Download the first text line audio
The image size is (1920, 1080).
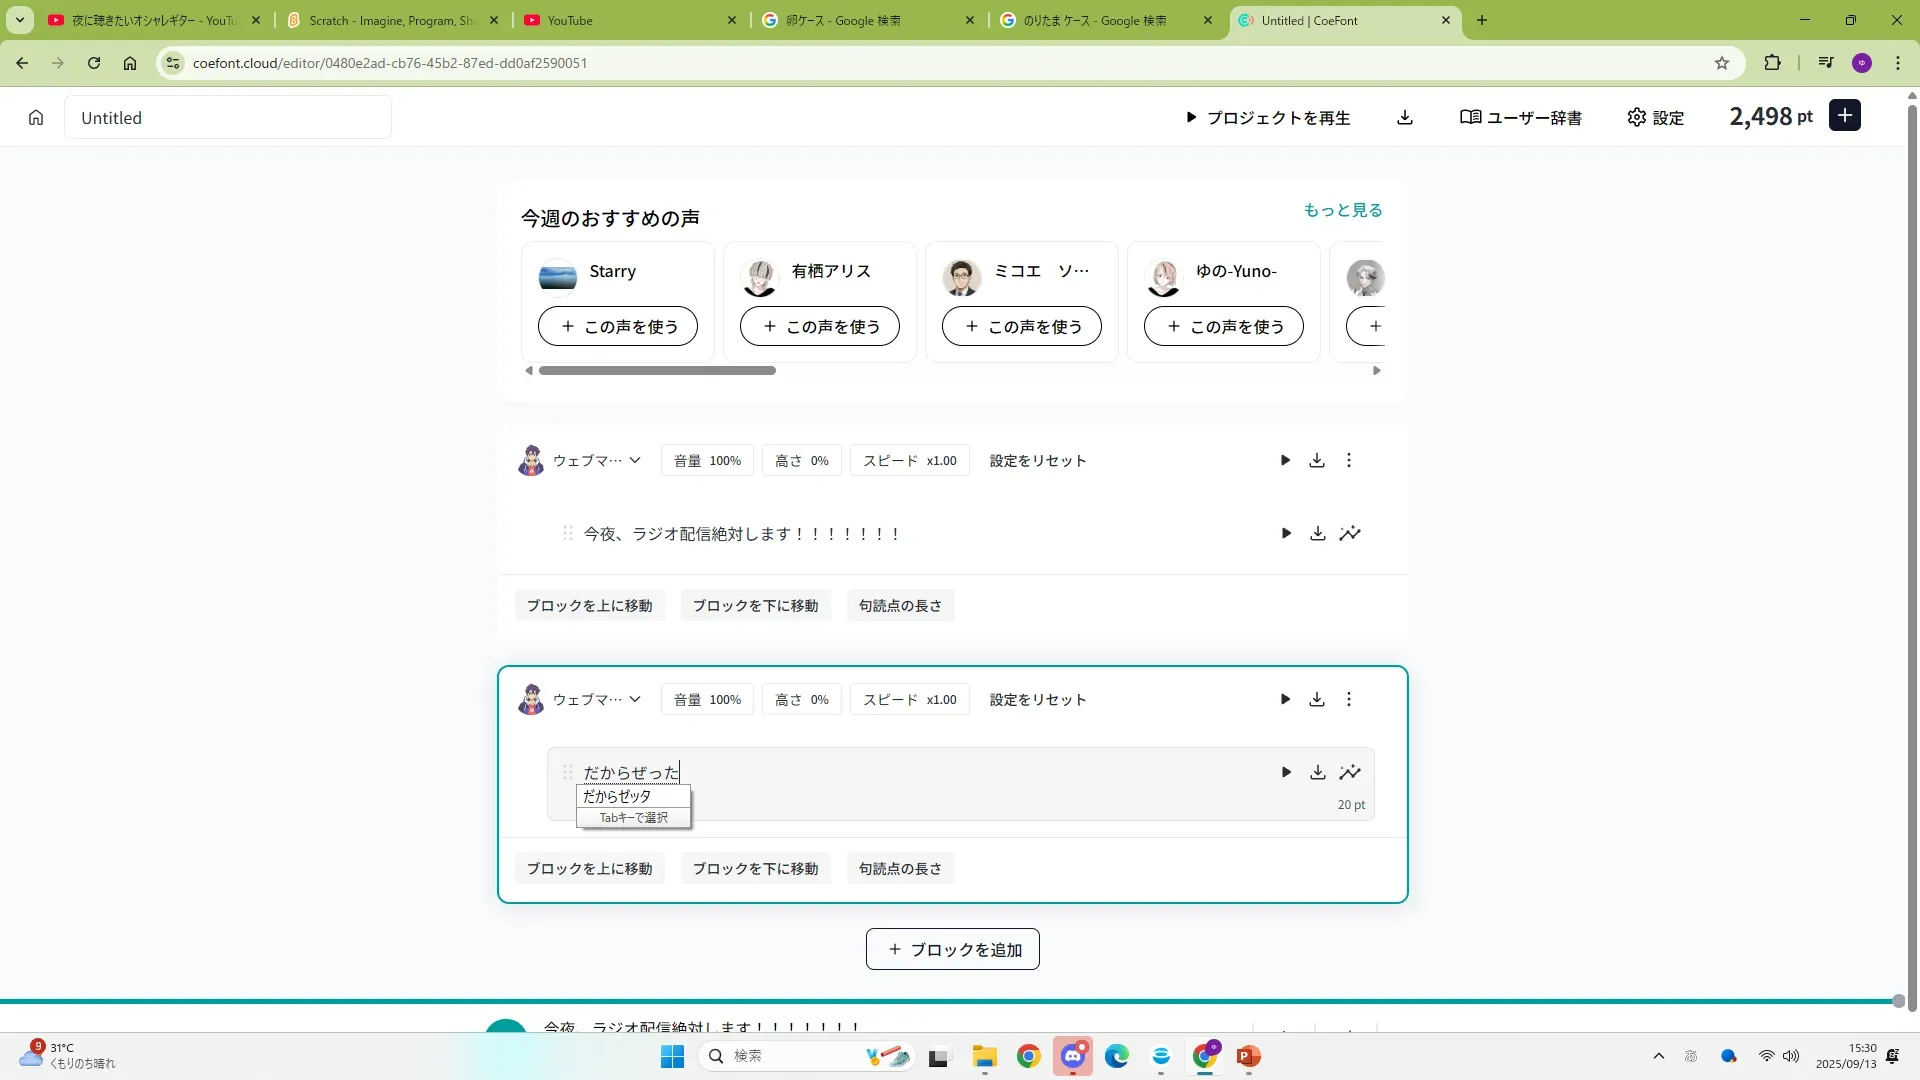coord(1318,533)
